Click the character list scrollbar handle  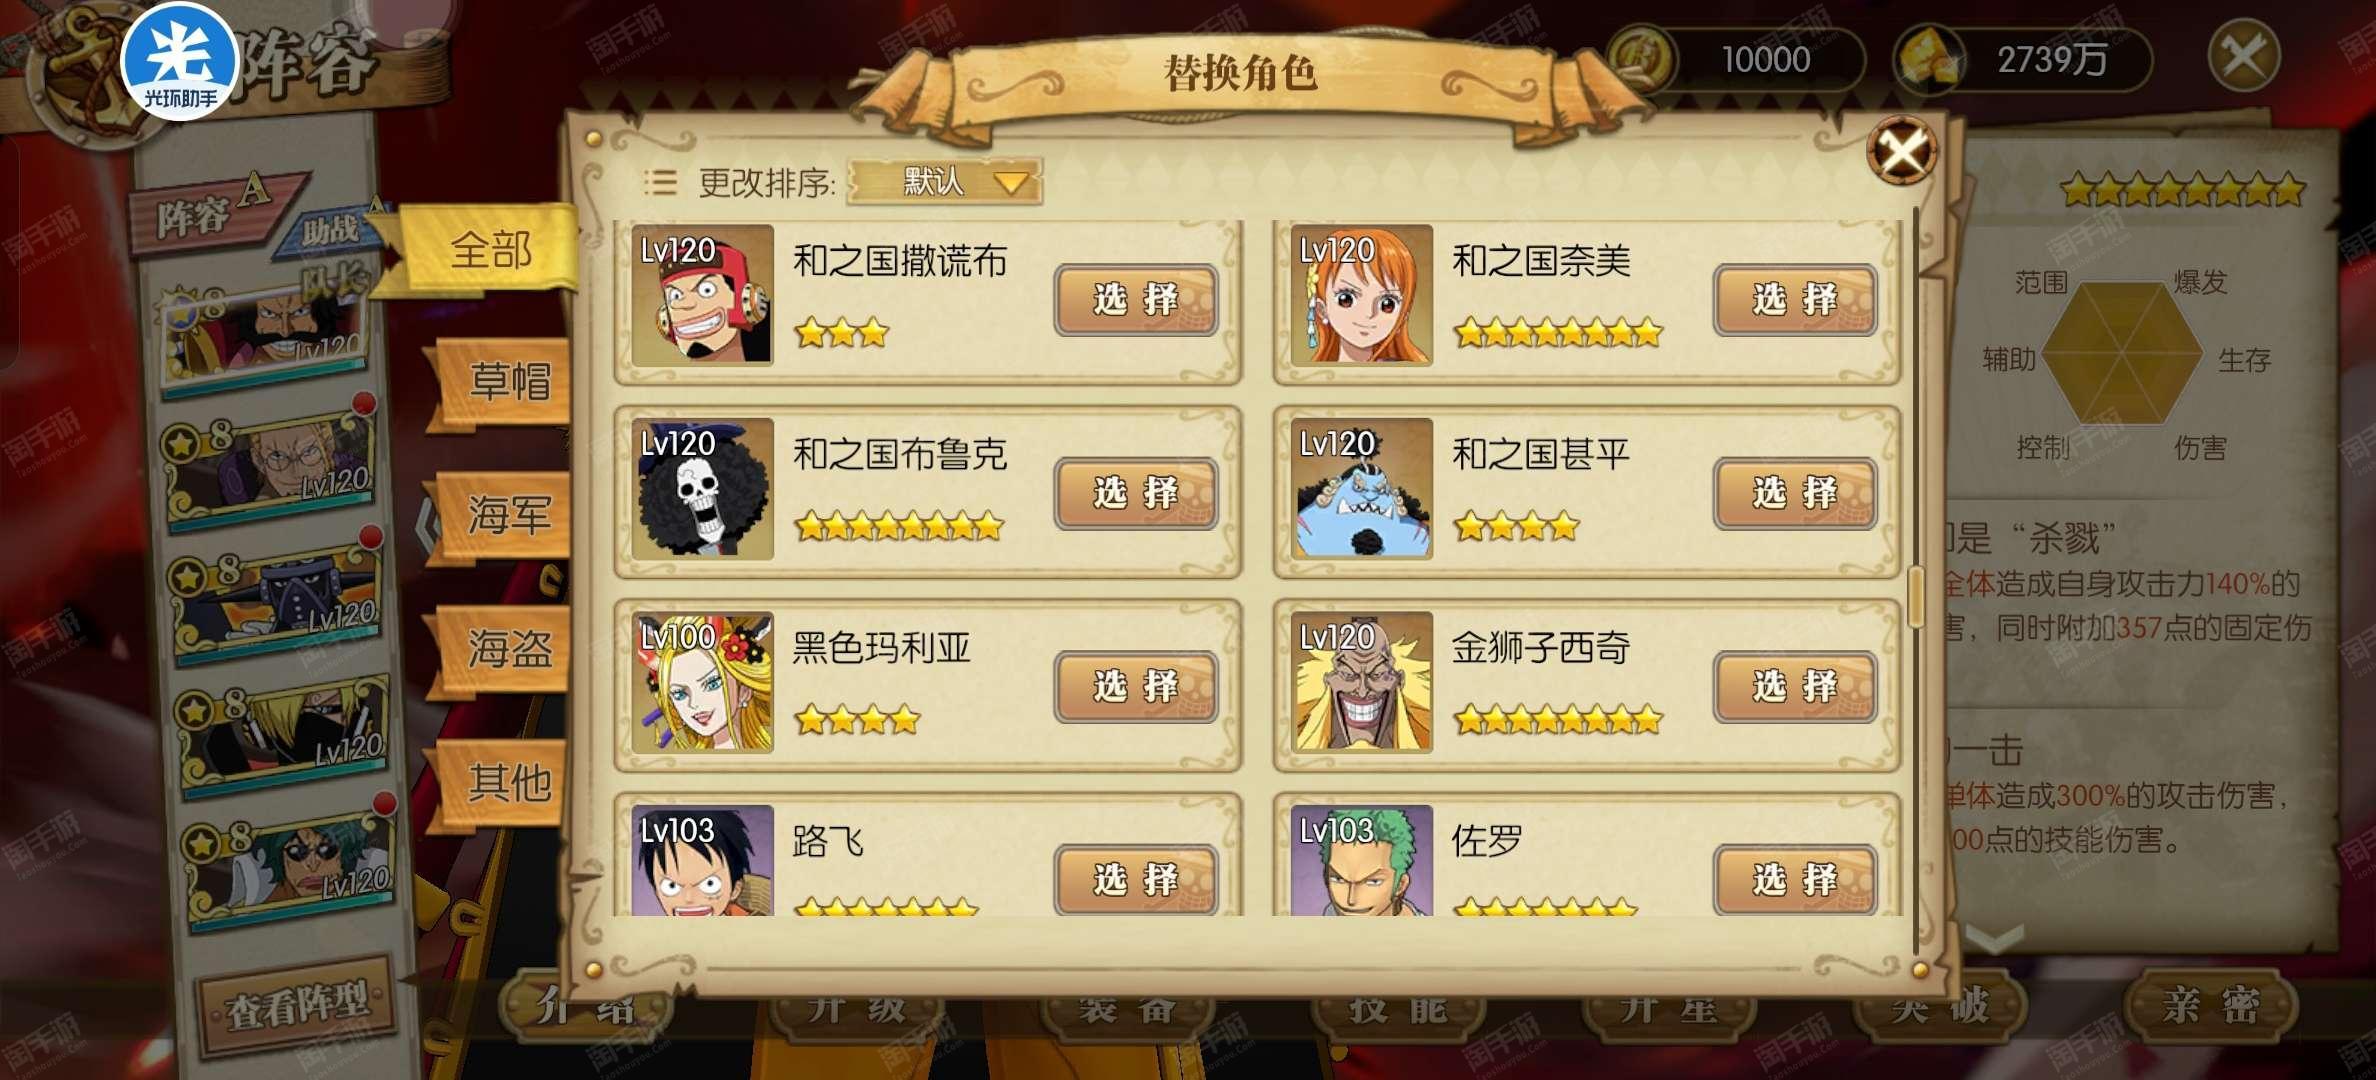(x=1915, y=597)
